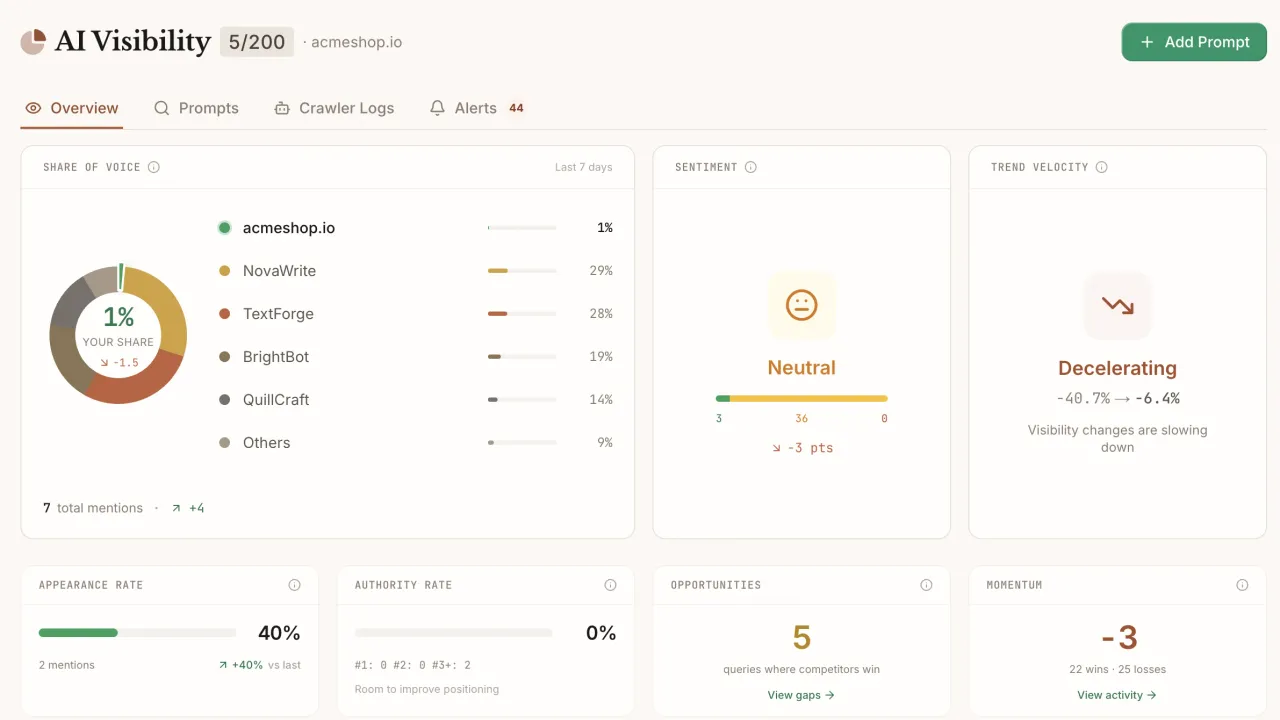The width and height of the screenshot is (1280, 720).
Task: Click the momentum value -3
Action: [1118, 637]
